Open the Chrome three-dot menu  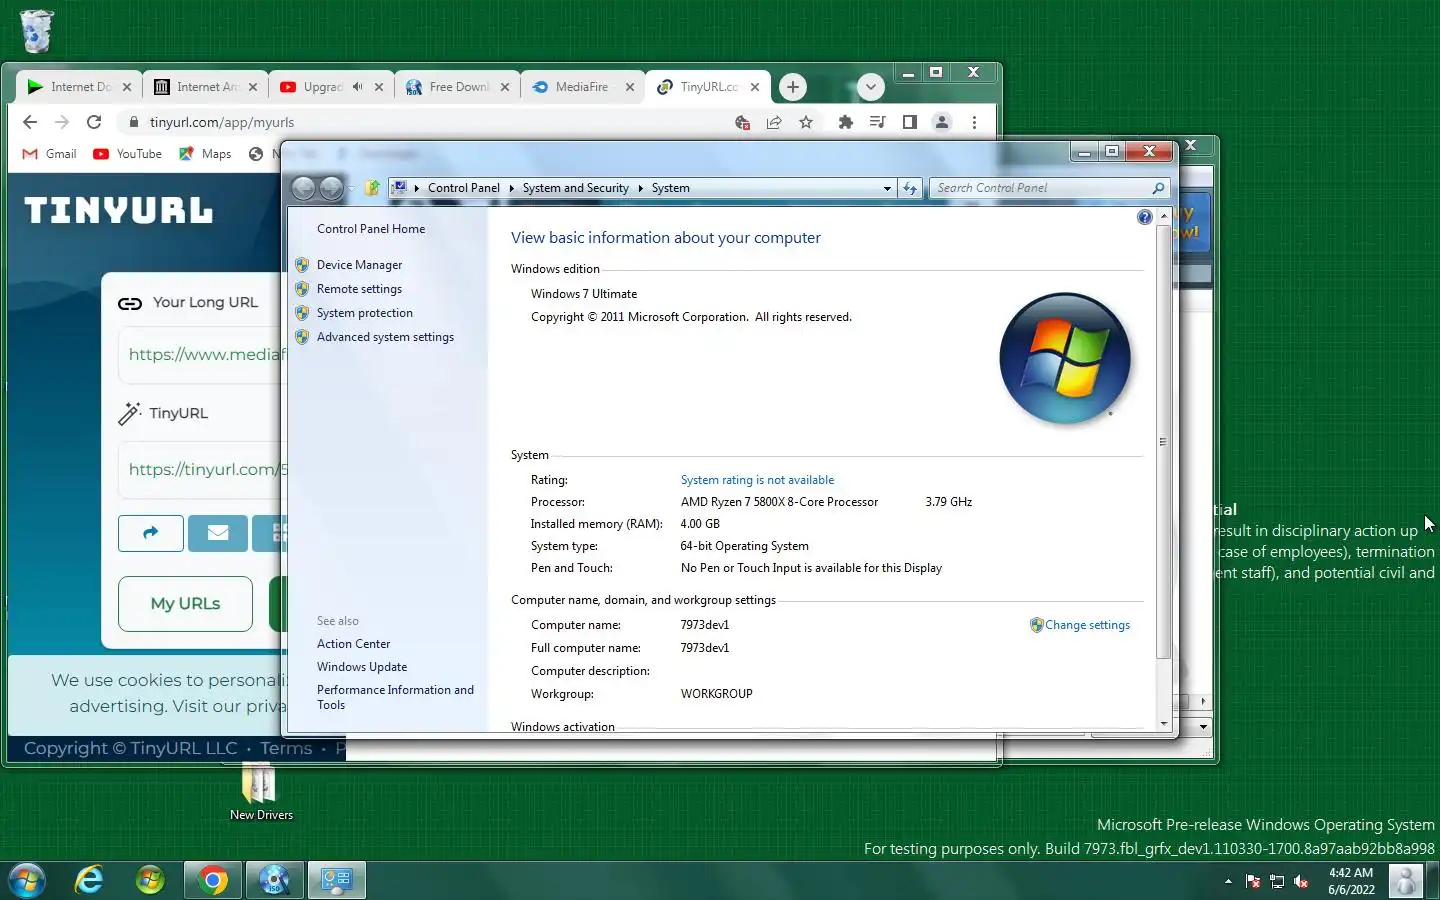point(974,122)
